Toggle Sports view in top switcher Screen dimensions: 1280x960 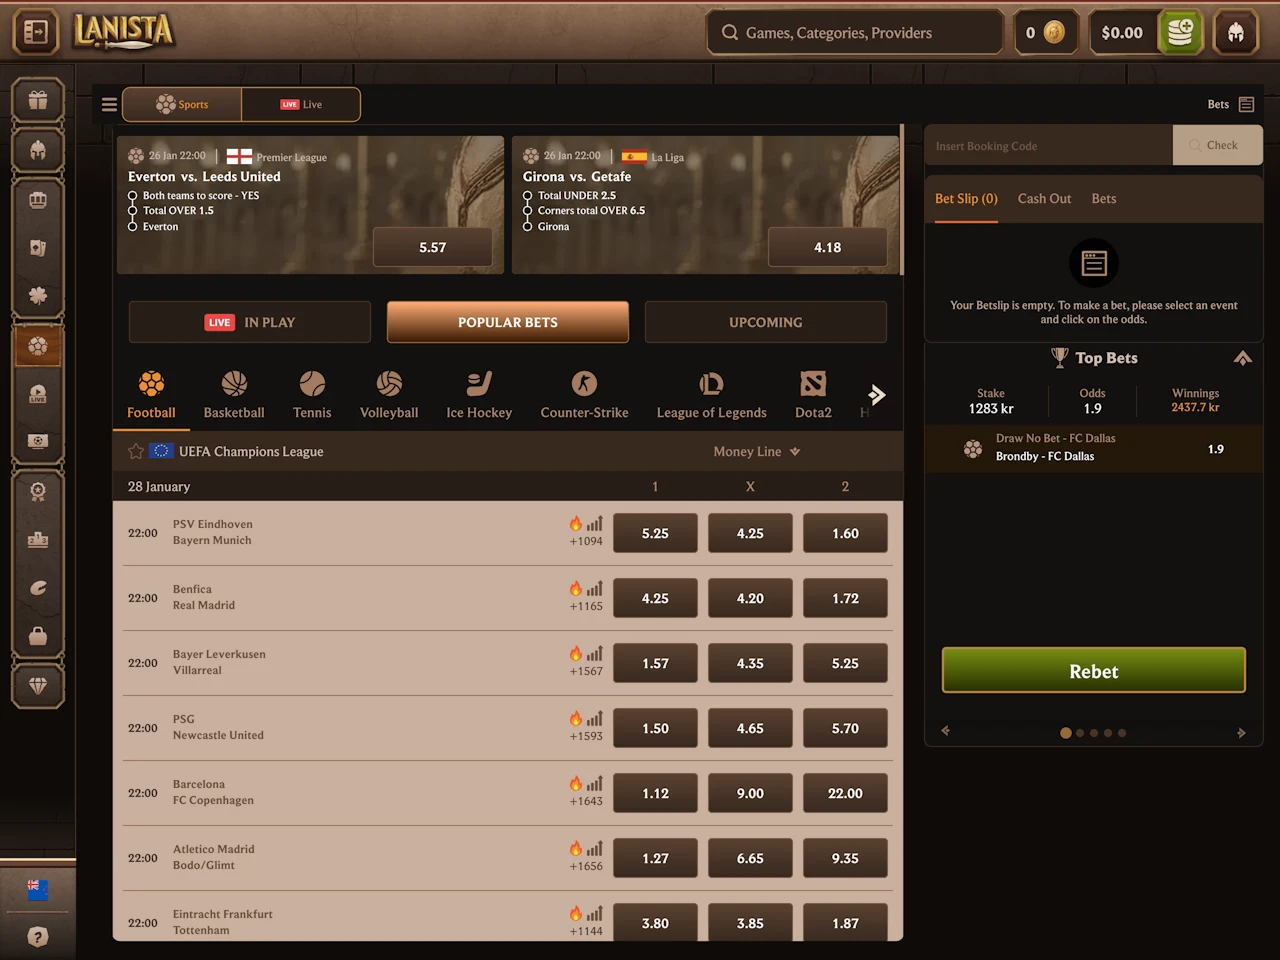tap(182, 104)
